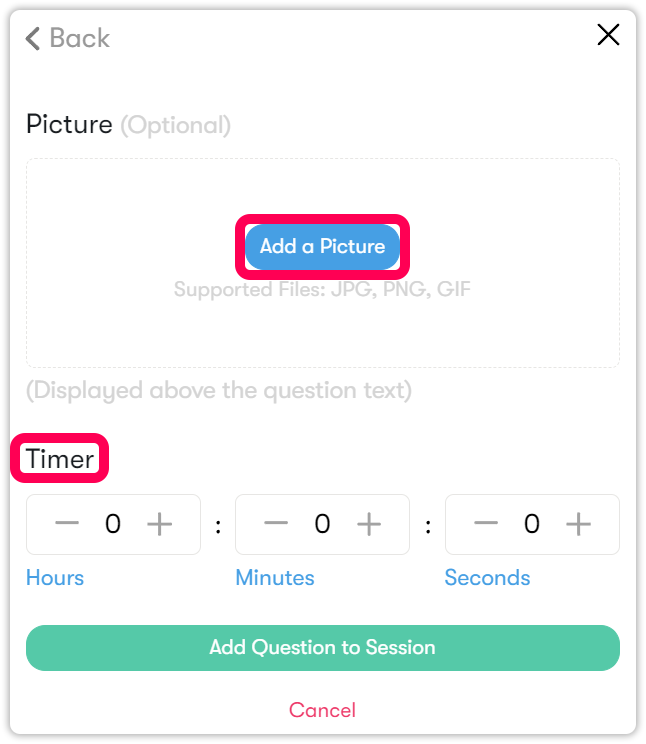
Task: Click the Seconds label under the timer
Action: [x=487, y=578]
